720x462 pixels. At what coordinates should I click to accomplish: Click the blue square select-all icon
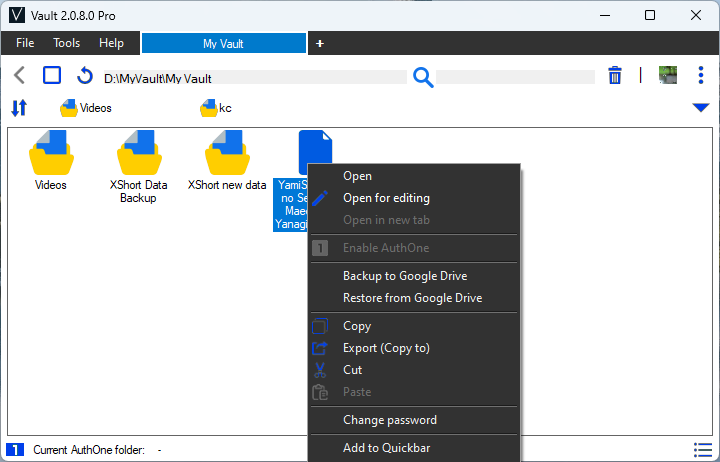pyautogui.click(x=52, y=75)
